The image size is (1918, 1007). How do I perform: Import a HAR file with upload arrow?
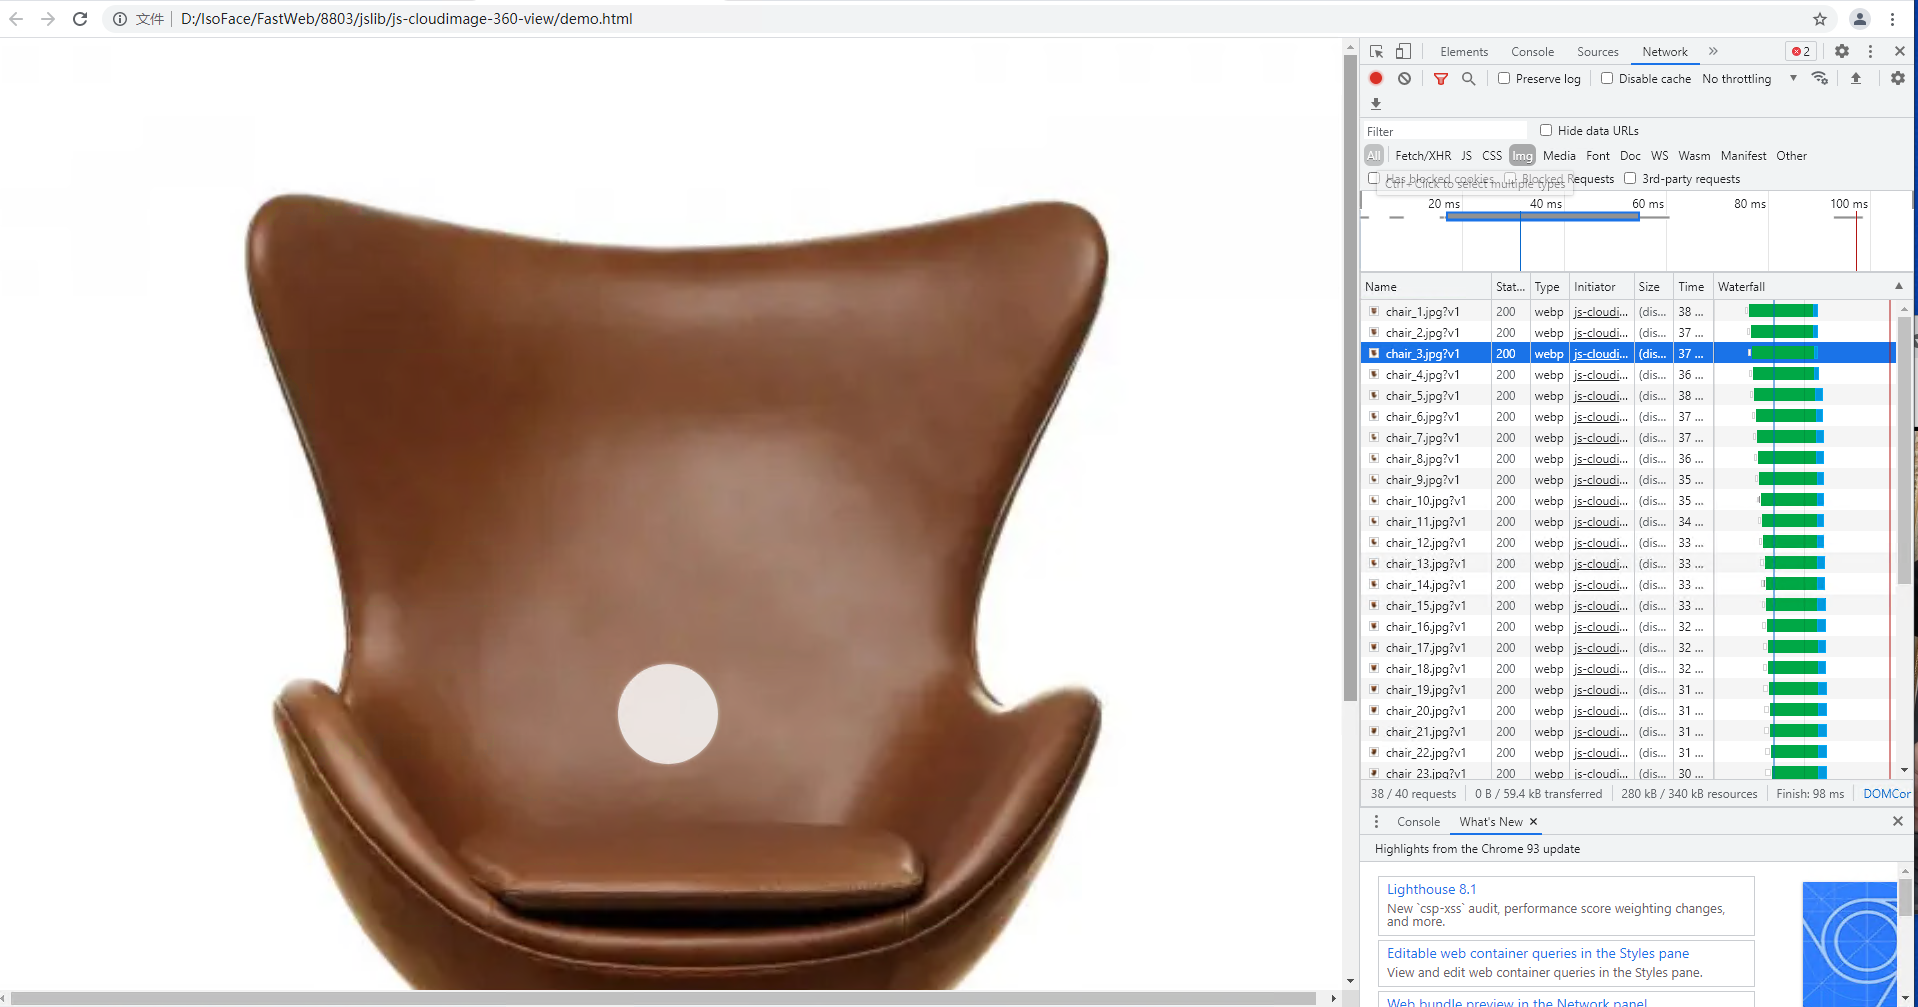[x=1856, y=78]
